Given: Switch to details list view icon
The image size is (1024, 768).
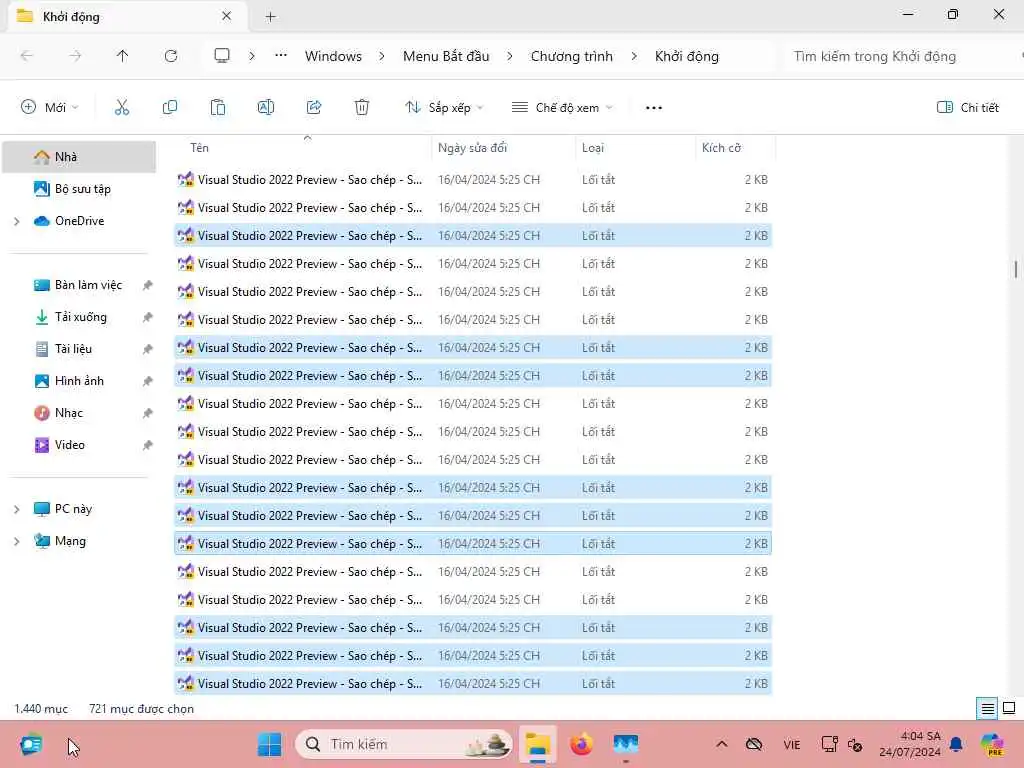Looking at the screenshot, I should click(987, 709).
